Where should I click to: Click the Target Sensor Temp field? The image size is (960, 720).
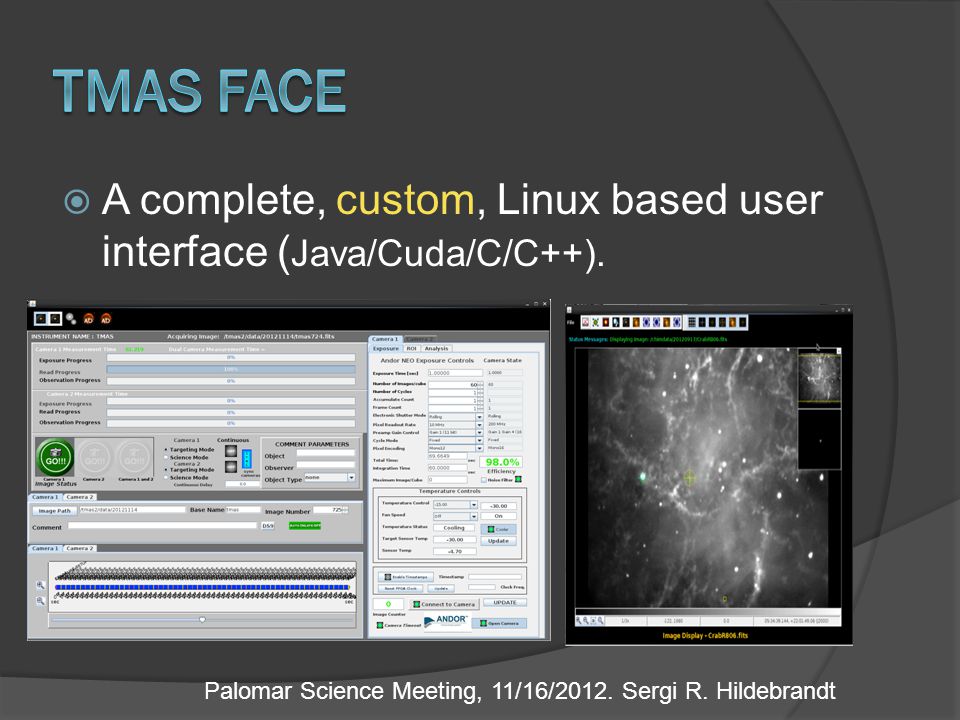455,540
